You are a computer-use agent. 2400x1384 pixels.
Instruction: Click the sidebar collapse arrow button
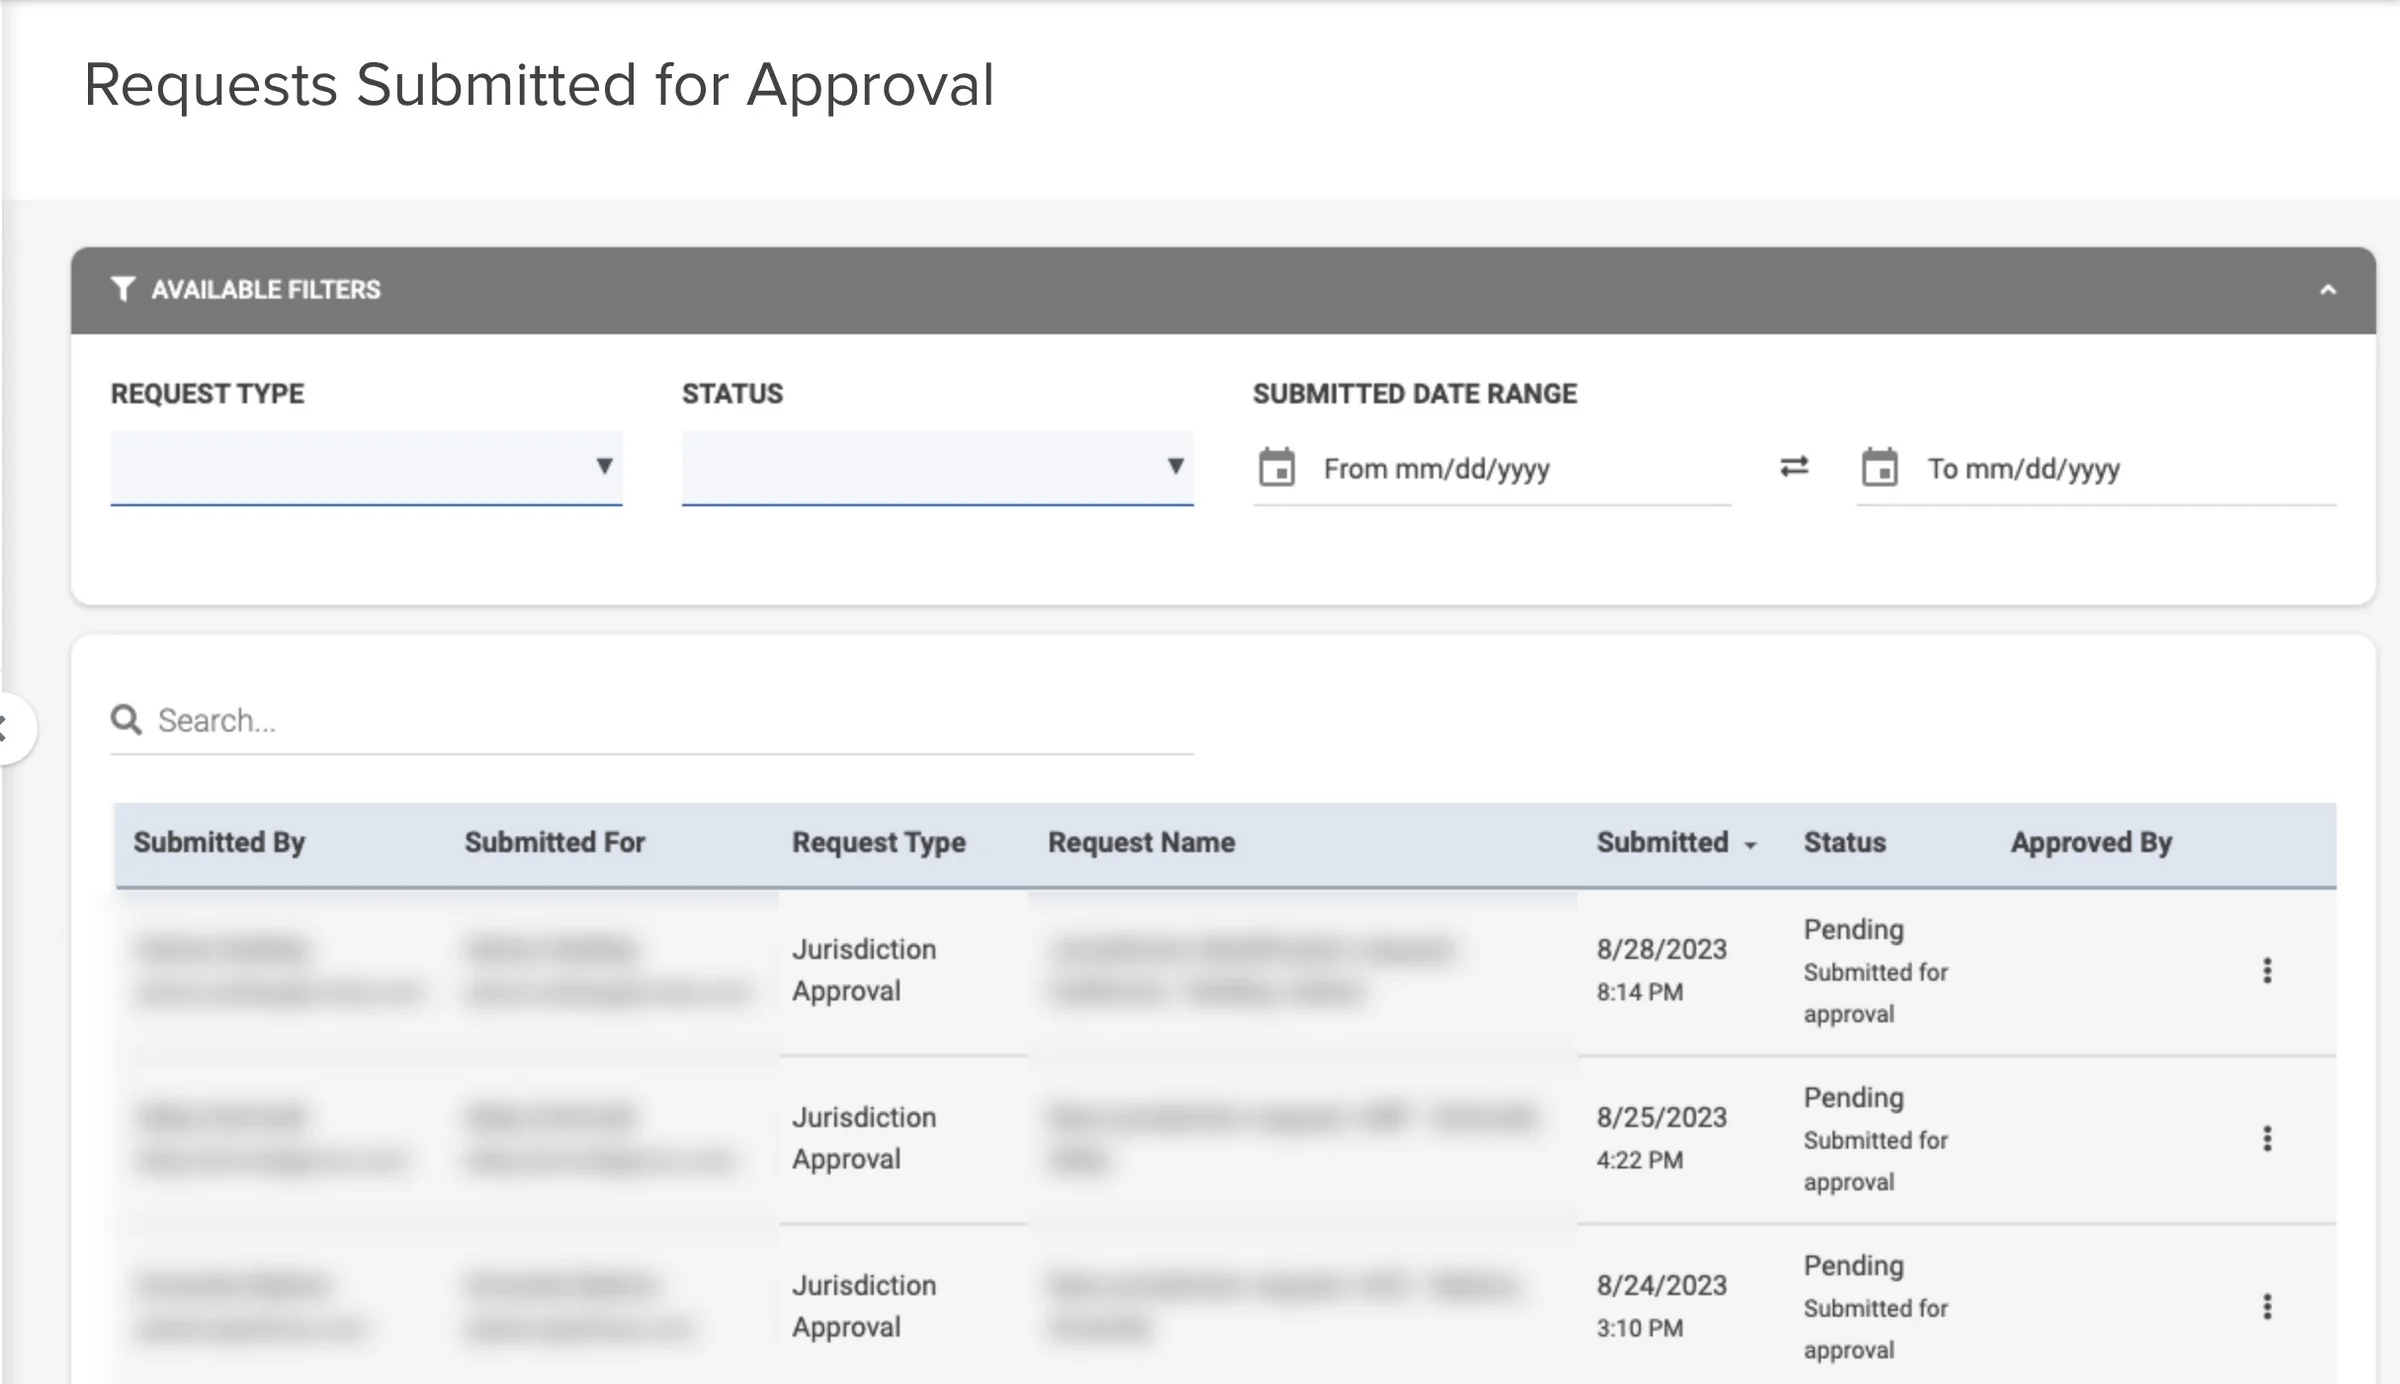coord(10,728)
